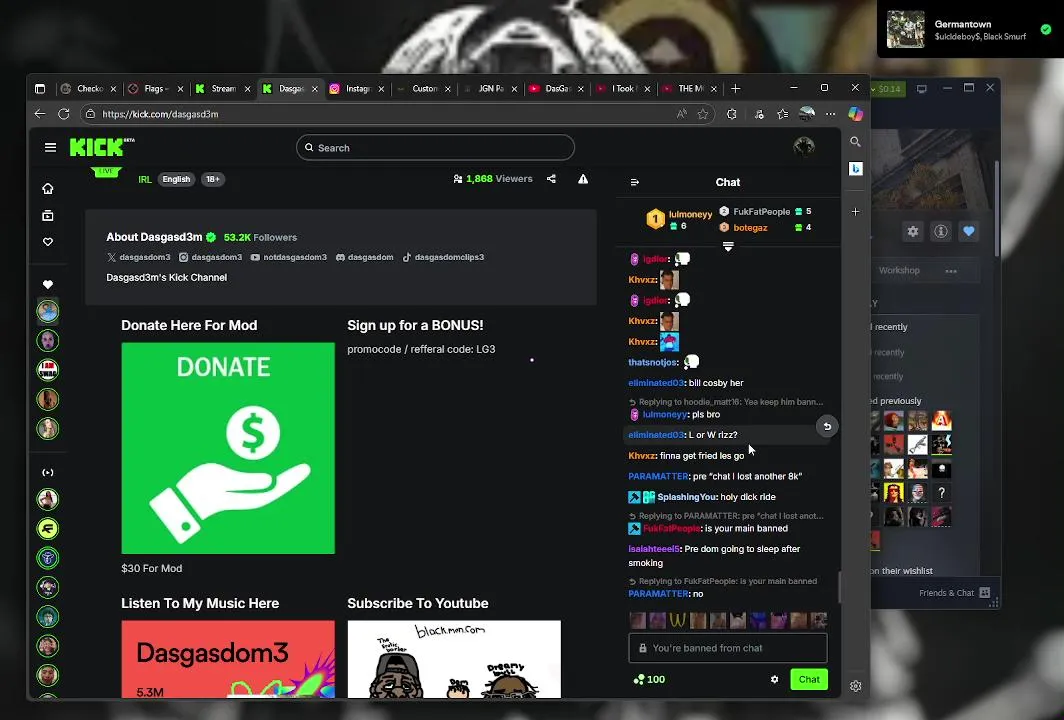Open Edge Copilot icon
Viewport: 1064px width, 720px height.
[856, 114]
